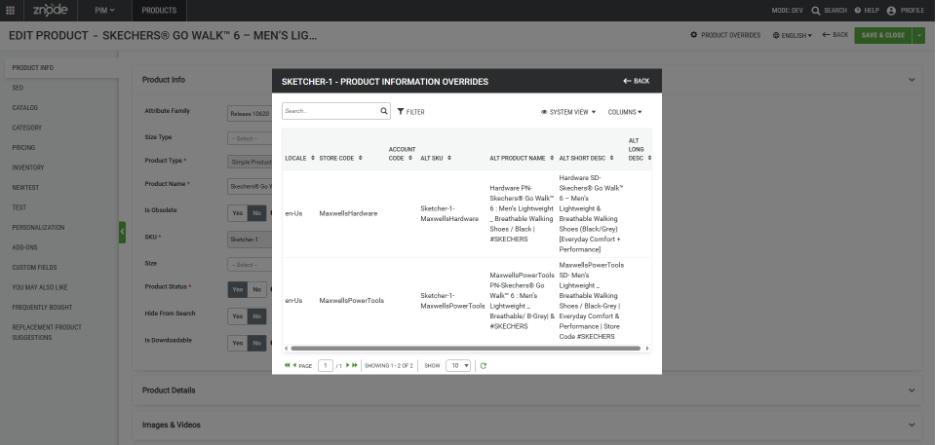This screenshot has height=445, width=936.
Task: Click Back in the page header
Action: point(835,35)
